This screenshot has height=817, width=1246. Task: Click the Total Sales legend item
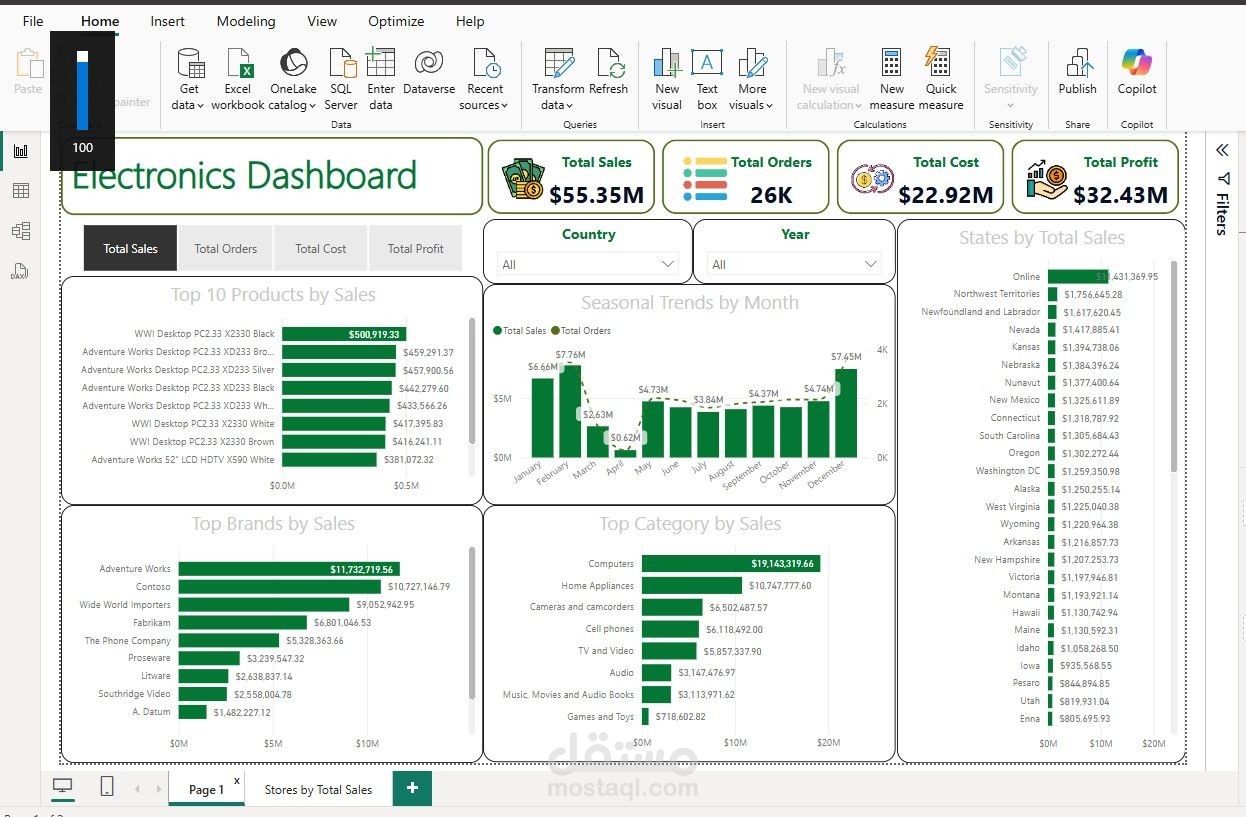tap(520, 330)
